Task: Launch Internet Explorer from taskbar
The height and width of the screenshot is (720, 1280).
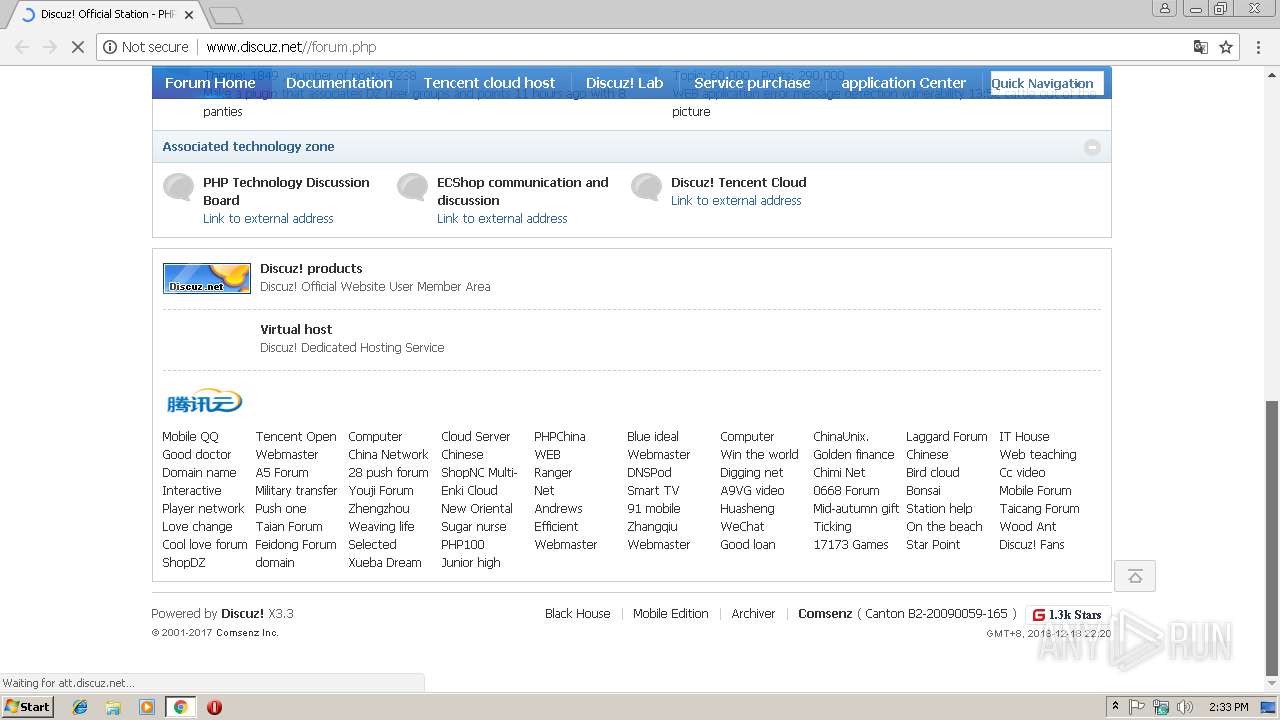Action: point(80,707)
